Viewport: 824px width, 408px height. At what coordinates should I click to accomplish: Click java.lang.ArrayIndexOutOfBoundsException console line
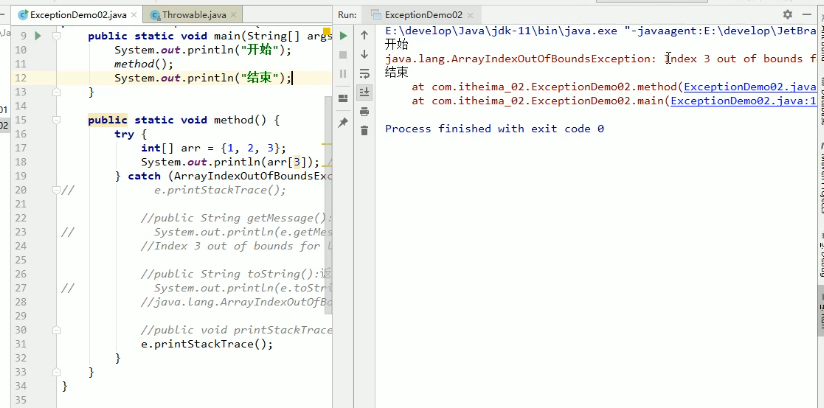(x=601, y=58)
